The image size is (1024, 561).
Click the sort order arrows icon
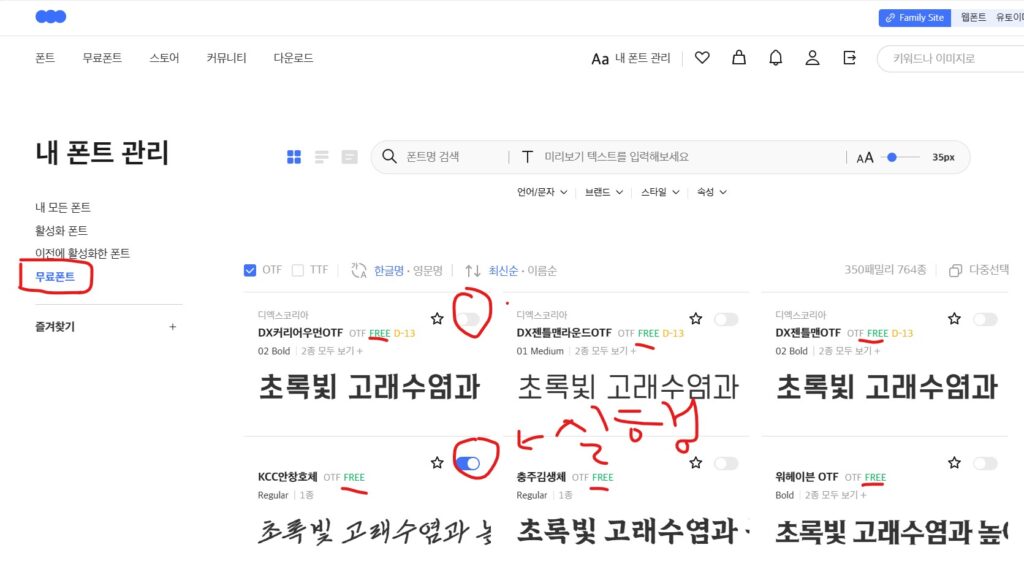(473, 270)
